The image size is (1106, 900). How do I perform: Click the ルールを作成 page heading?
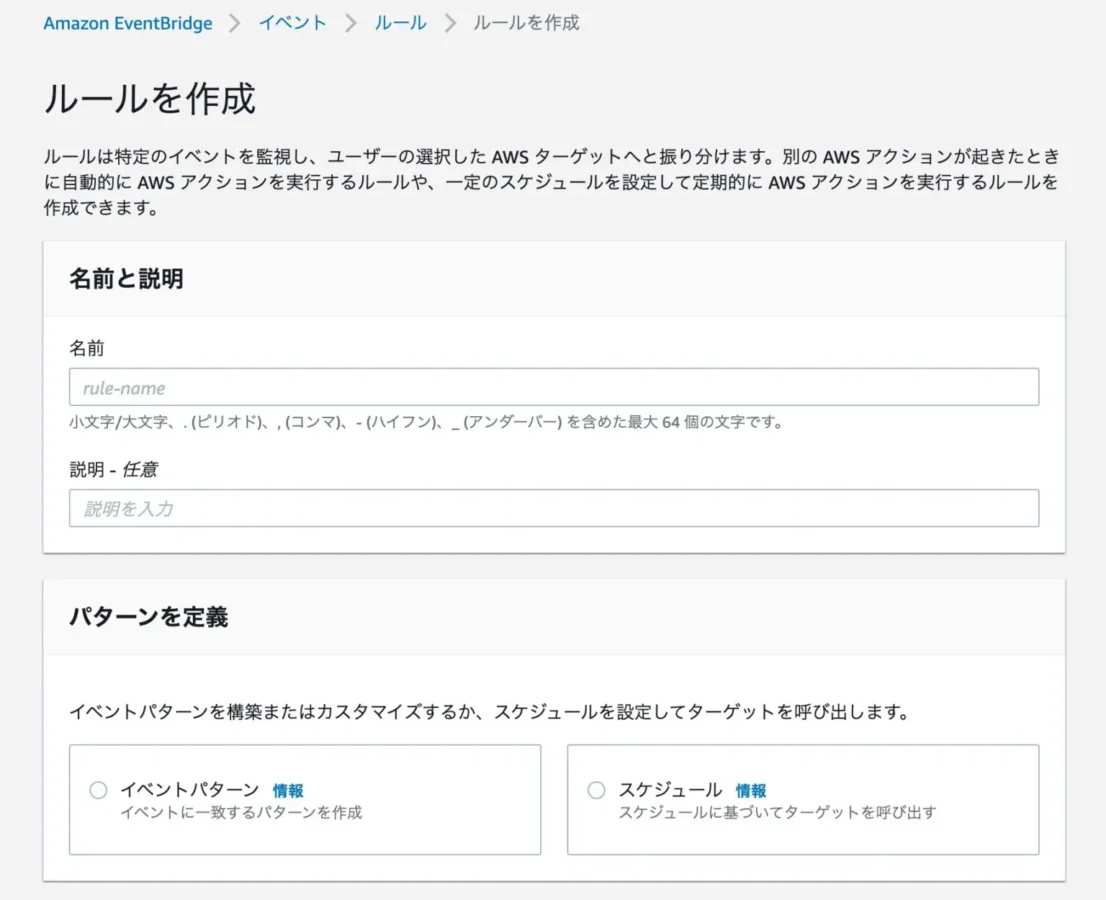tap(149, 99)
